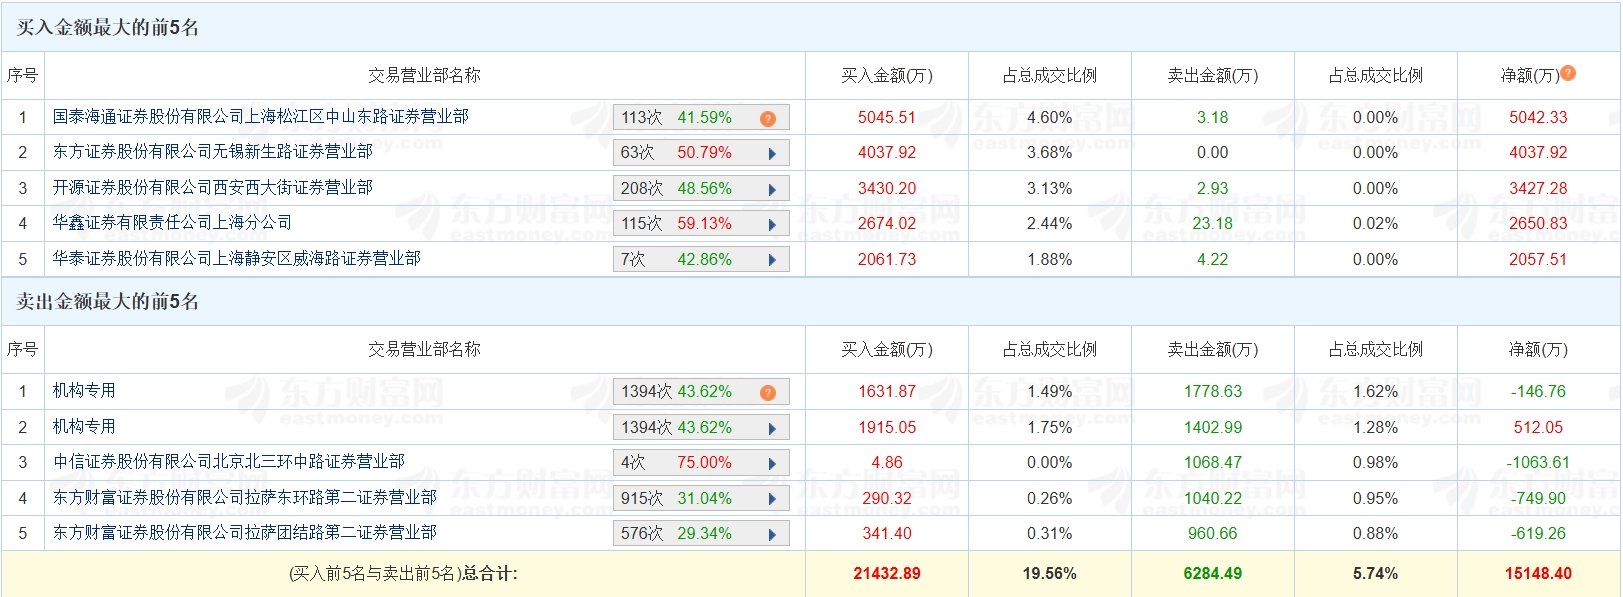Screen dimensions: 1623x597
Task: Expand arrow in 东方证券无锡新生路 row
Action: [x=772, y=154]
